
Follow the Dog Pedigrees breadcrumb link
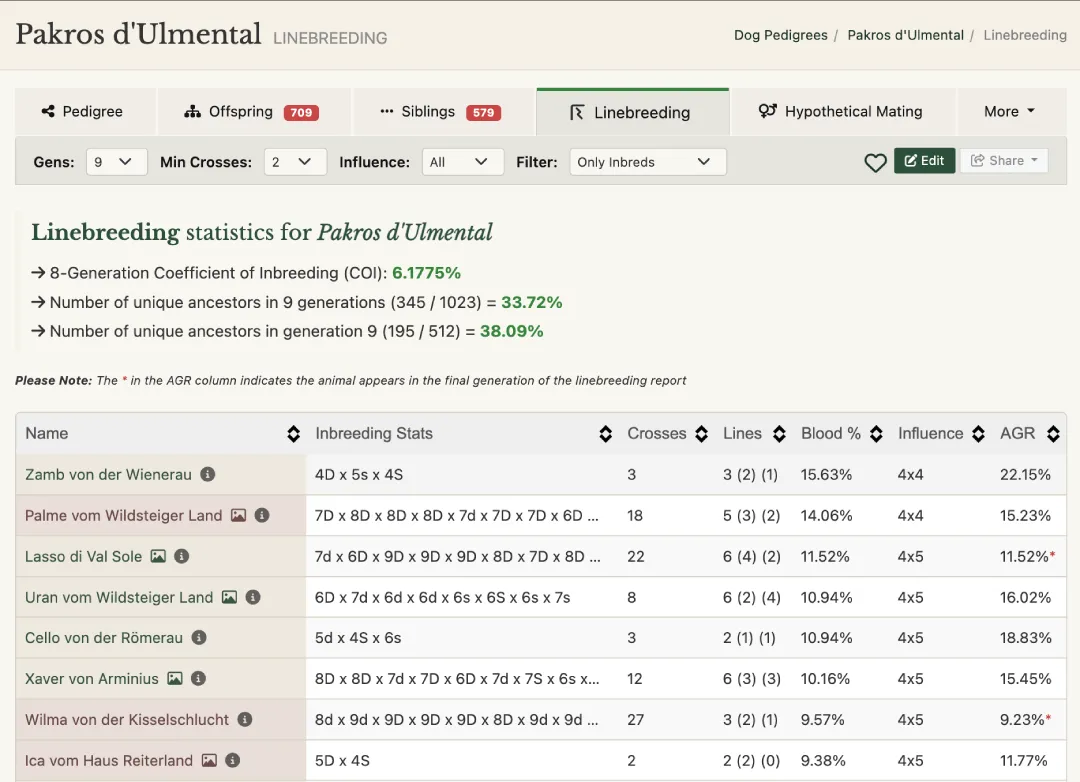pos(780,35)
